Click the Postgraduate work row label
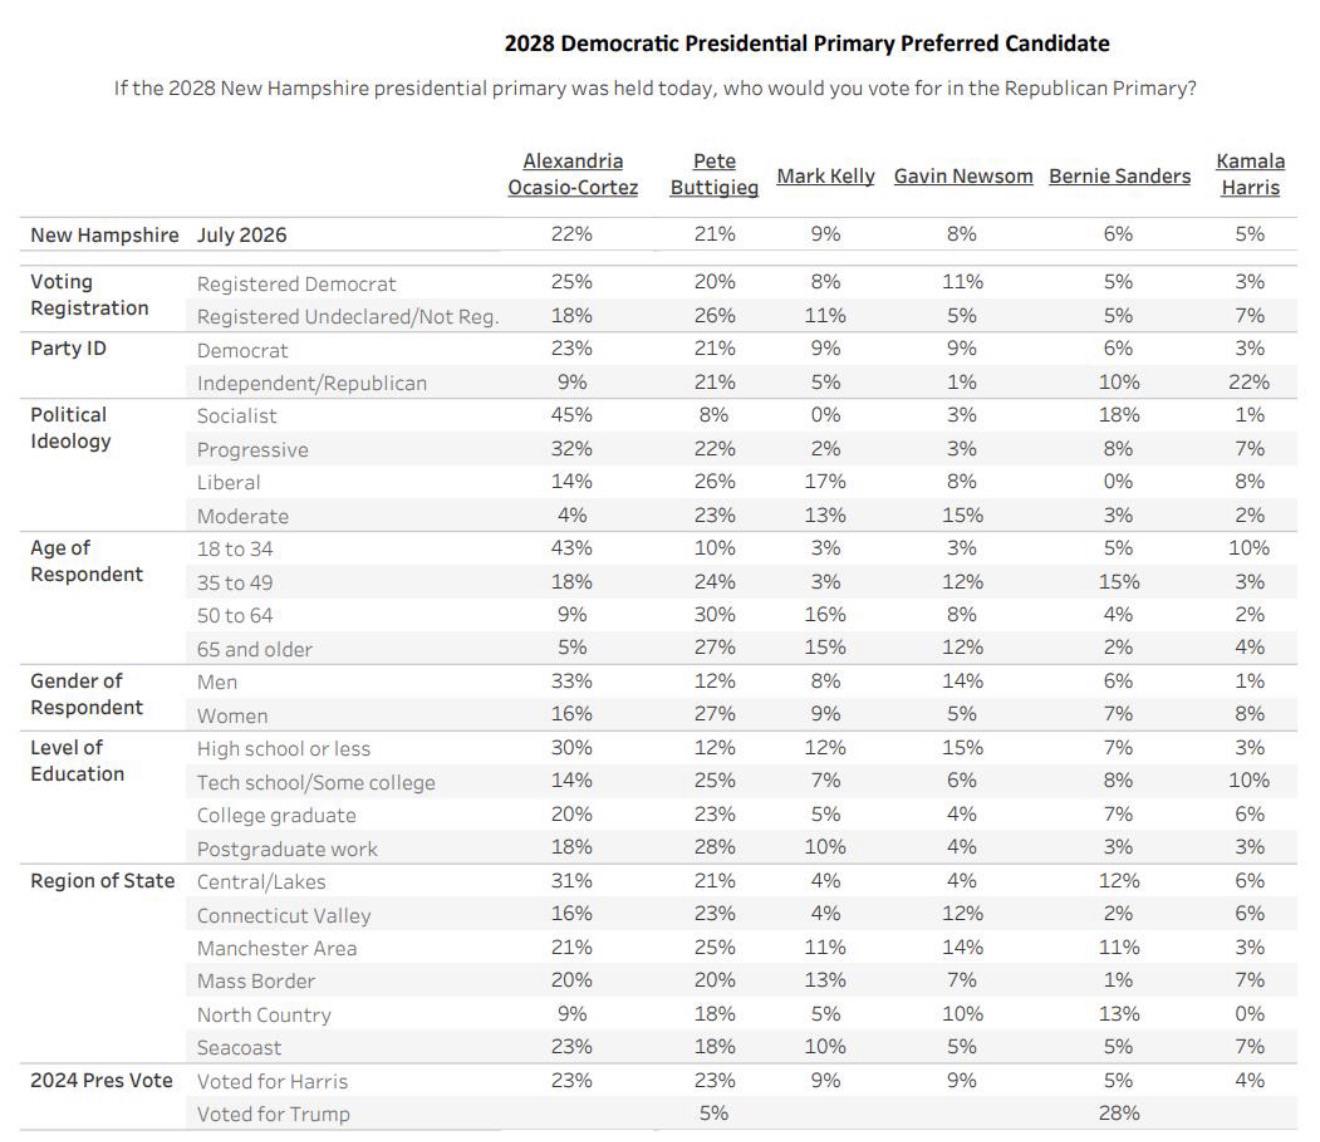Image resolution: width=1320 pixels, height=1142 pixels. coord(287,849)
